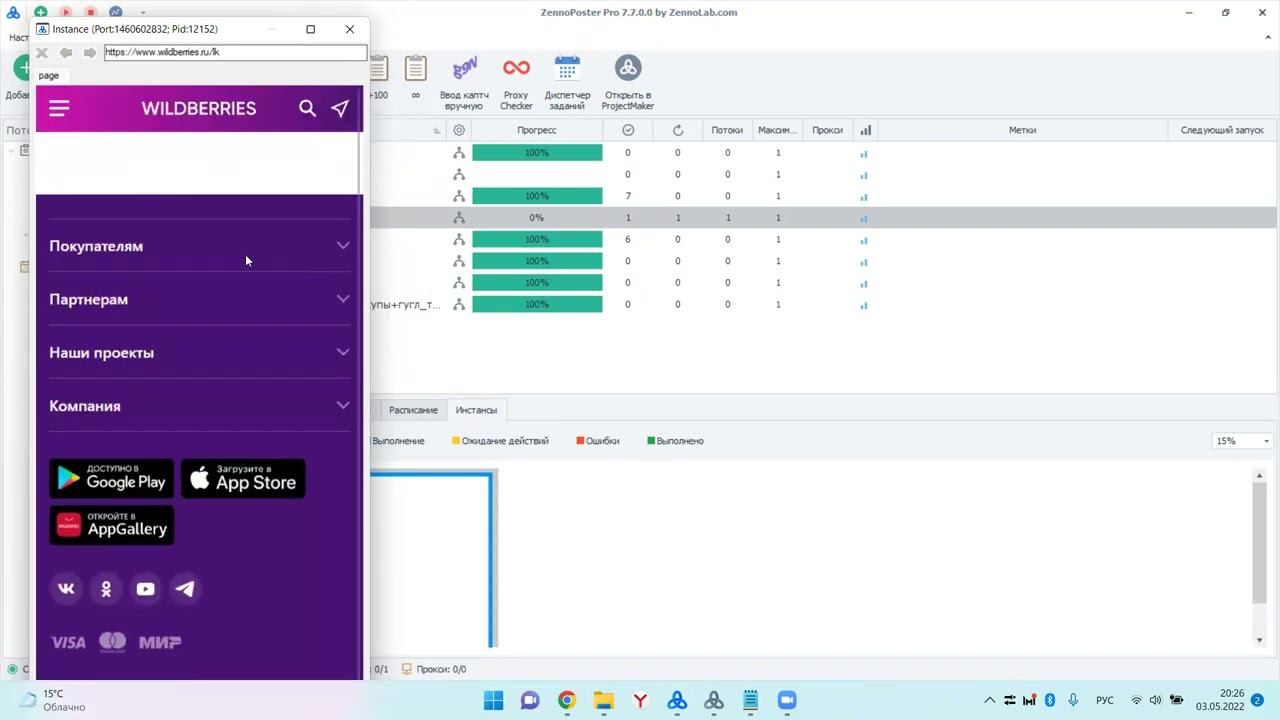Click the Метки column header
The image size is (1280, 720).
tap(1022, 130)
